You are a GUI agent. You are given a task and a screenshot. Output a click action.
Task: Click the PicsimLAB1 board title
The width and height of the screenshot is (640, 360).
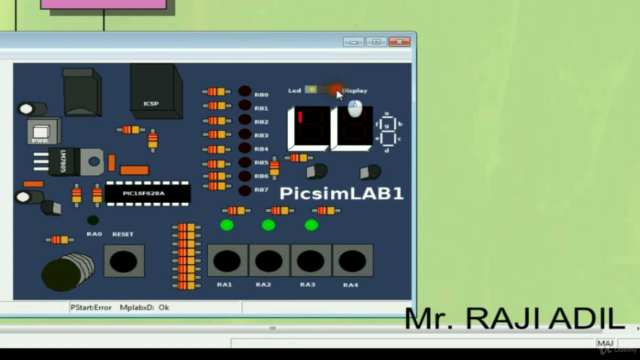342,193
